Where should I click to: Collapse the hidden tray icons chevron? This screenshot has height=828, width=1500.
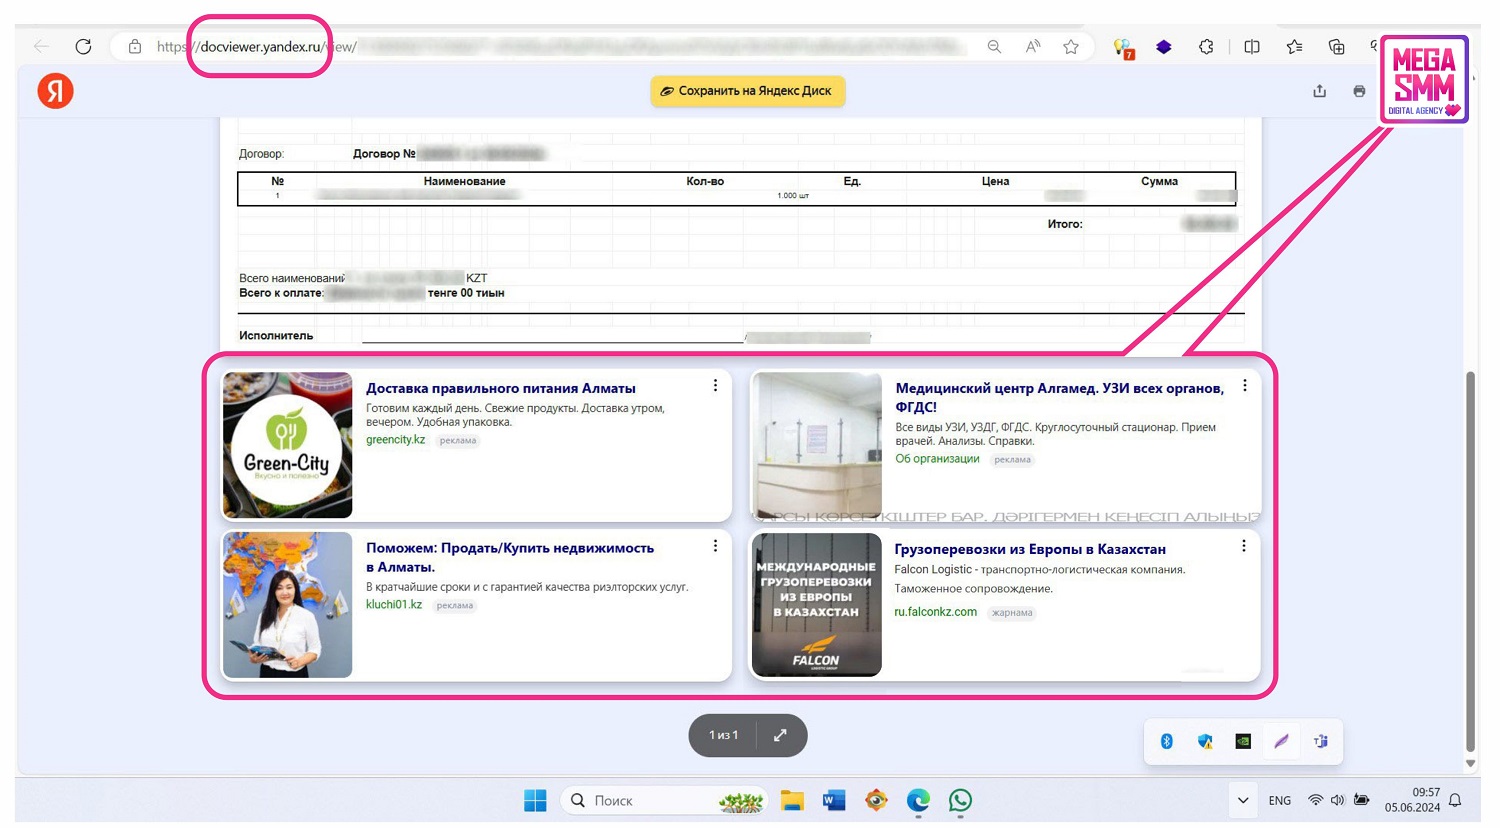coord(1243,800)
